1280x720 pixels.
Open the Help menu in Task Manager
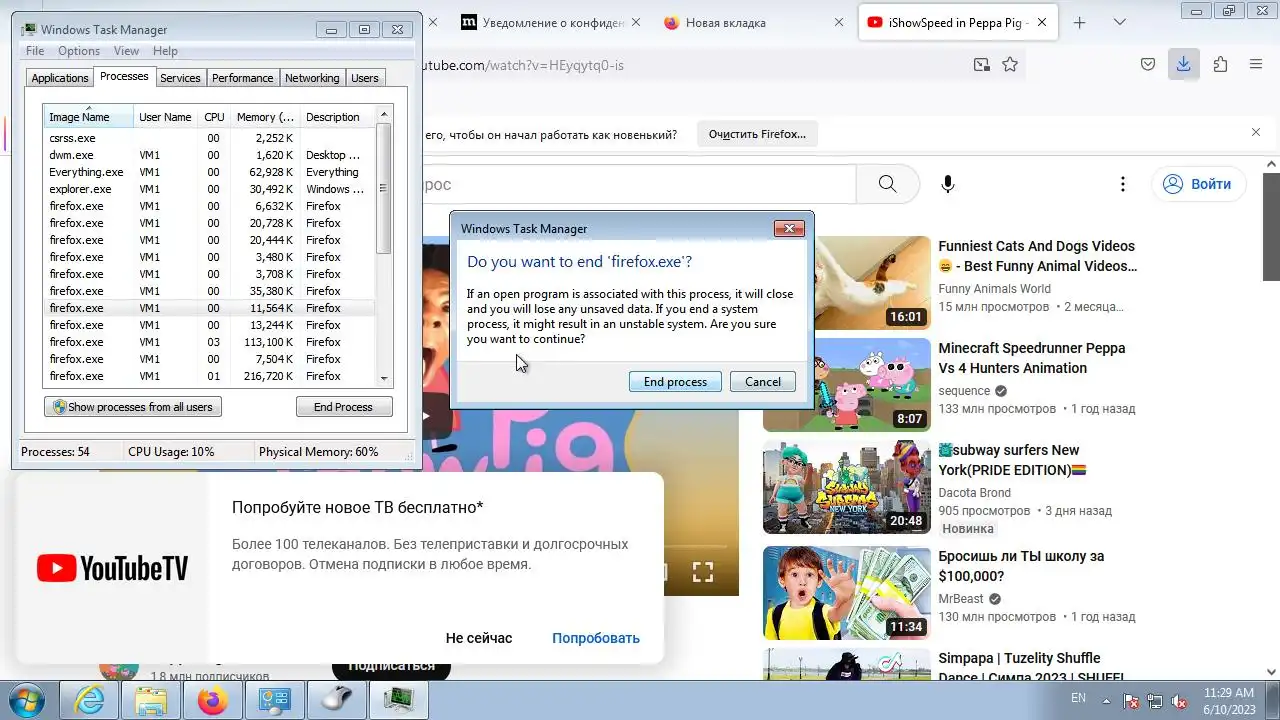[x=165, y=51]
